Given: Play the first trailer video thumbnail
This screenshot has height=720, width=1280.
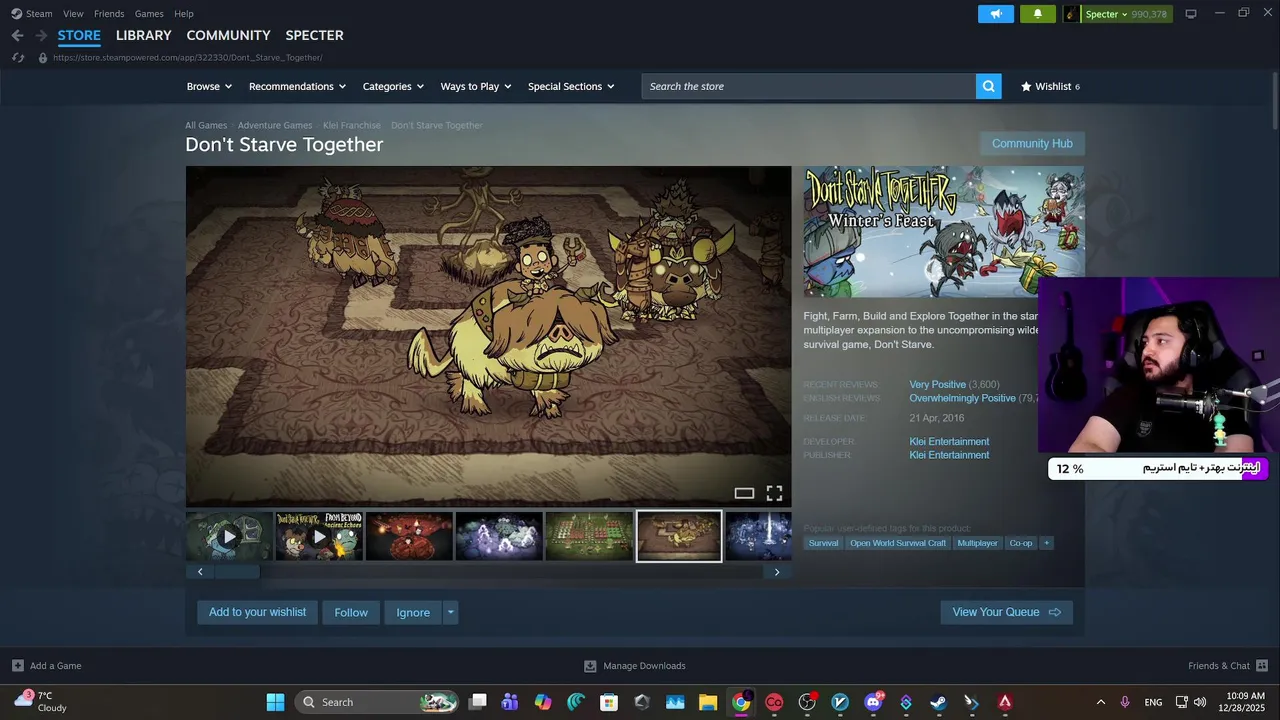Looking at the screenshot, I should 229,537.
